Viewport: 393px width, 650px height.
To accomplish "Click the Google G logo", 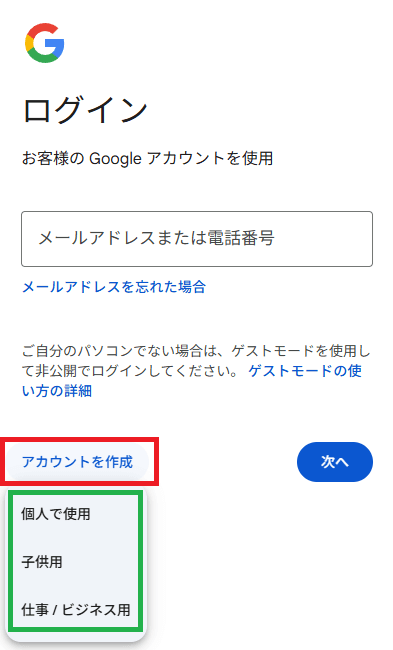I will (x=45, y=43).
